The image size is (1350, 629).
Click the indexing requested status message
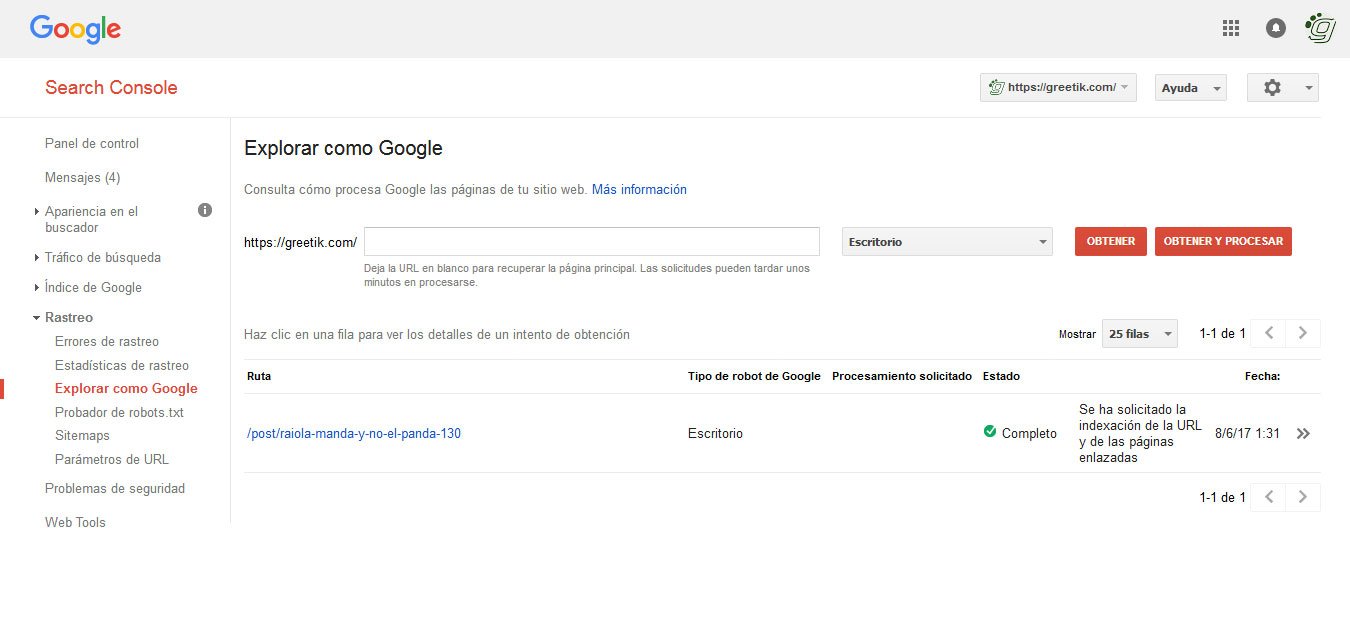coord(1140,433)
